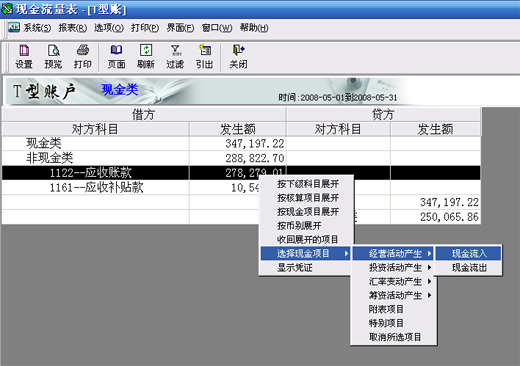Choose 现金流入 in the submenu

[468, 254]
